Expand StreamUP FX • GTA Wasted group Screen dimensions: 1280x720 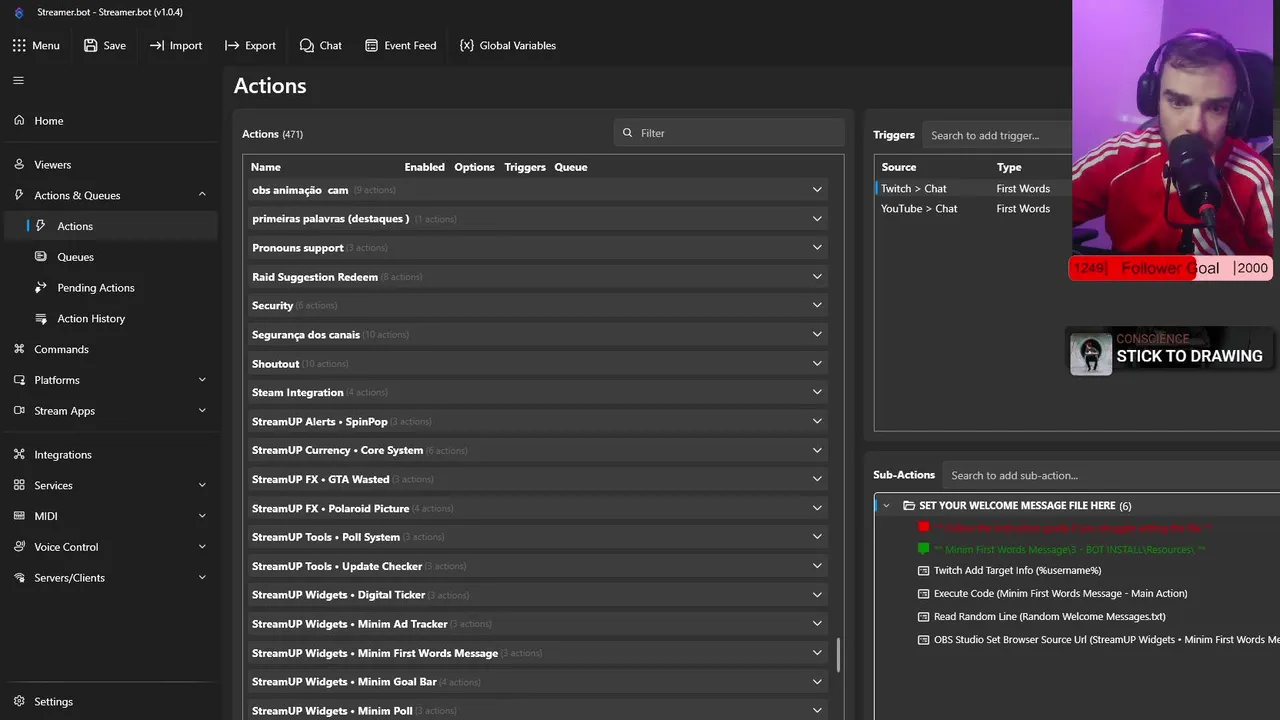817,479
